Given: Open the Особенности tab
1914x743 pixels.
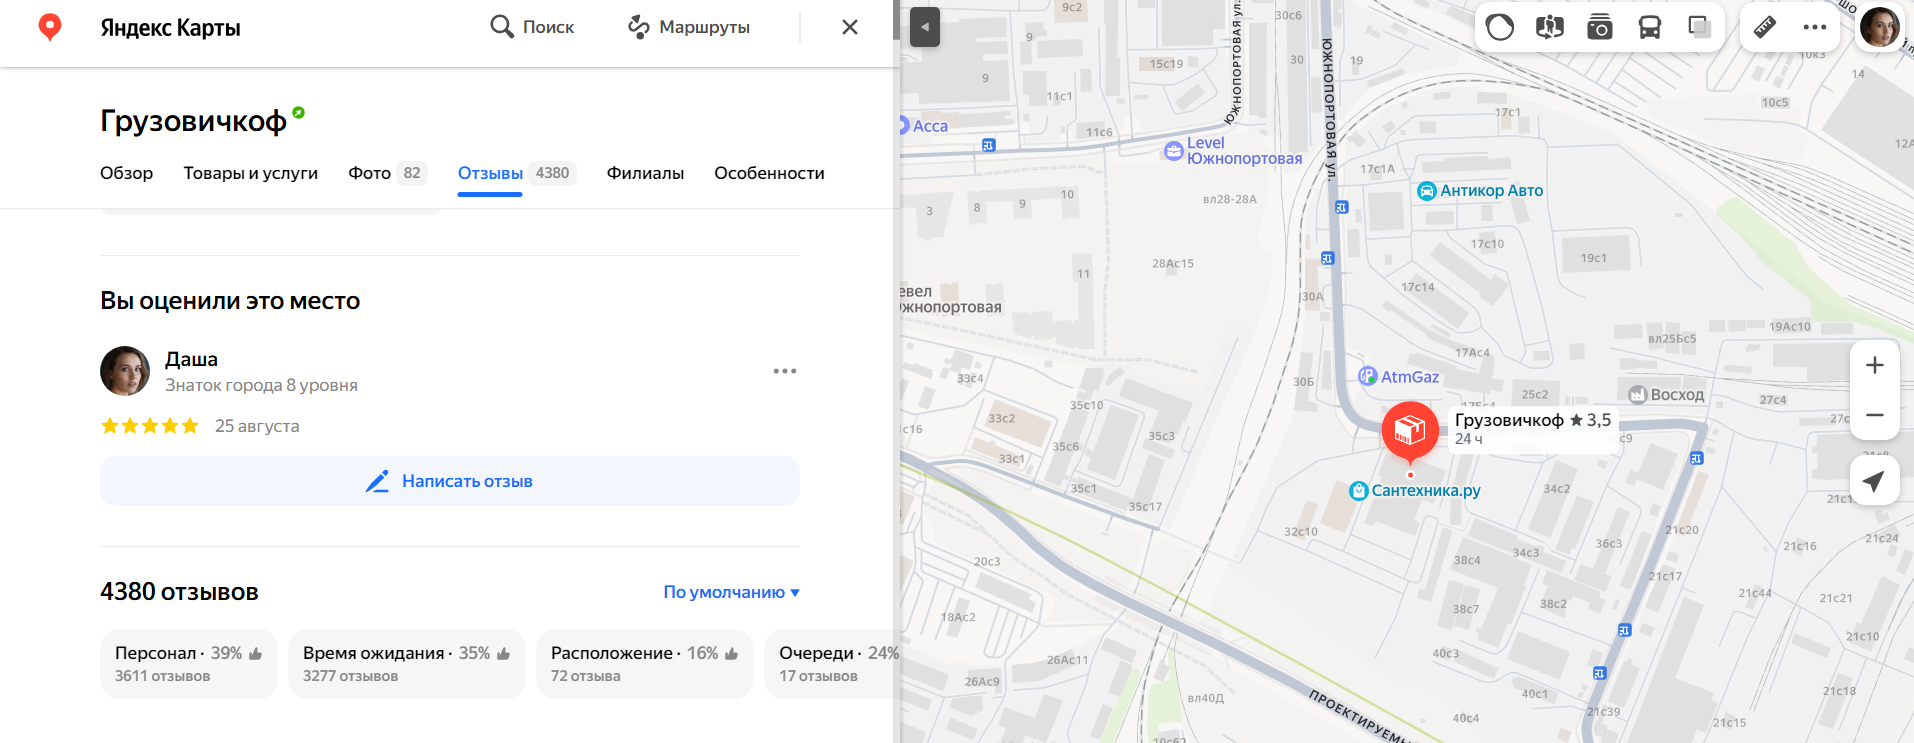Looking at the screenshot, I should click(769, 173).
